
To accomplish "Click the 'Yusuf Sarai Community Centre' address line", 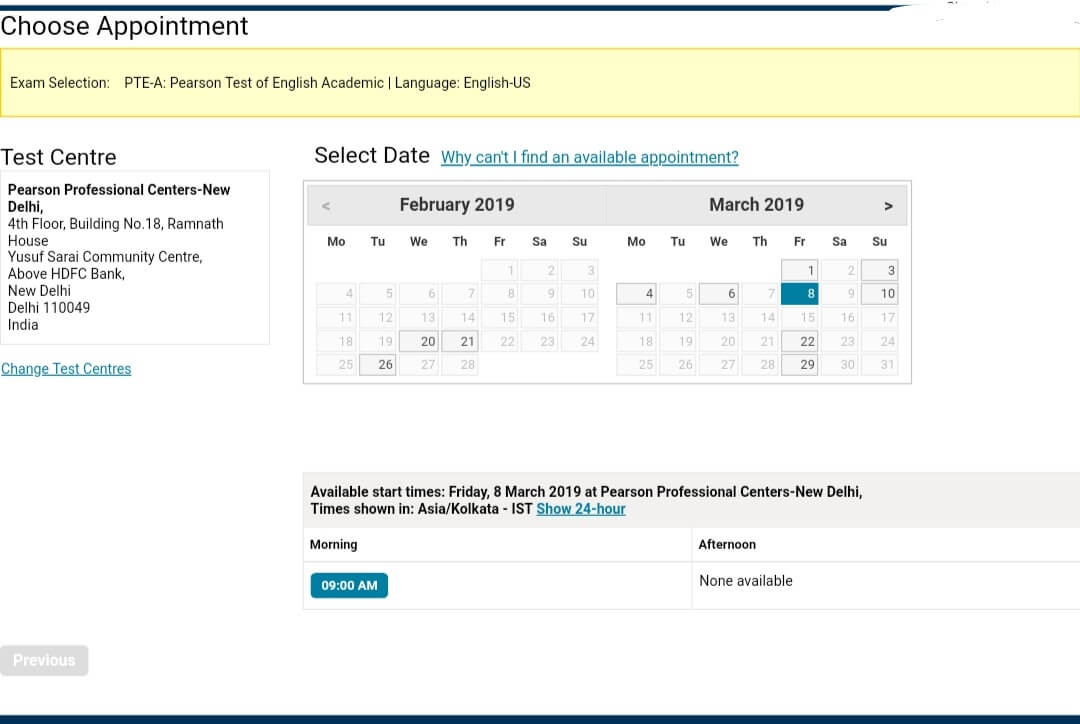I will pyautogui.click(x=105, y=257).
